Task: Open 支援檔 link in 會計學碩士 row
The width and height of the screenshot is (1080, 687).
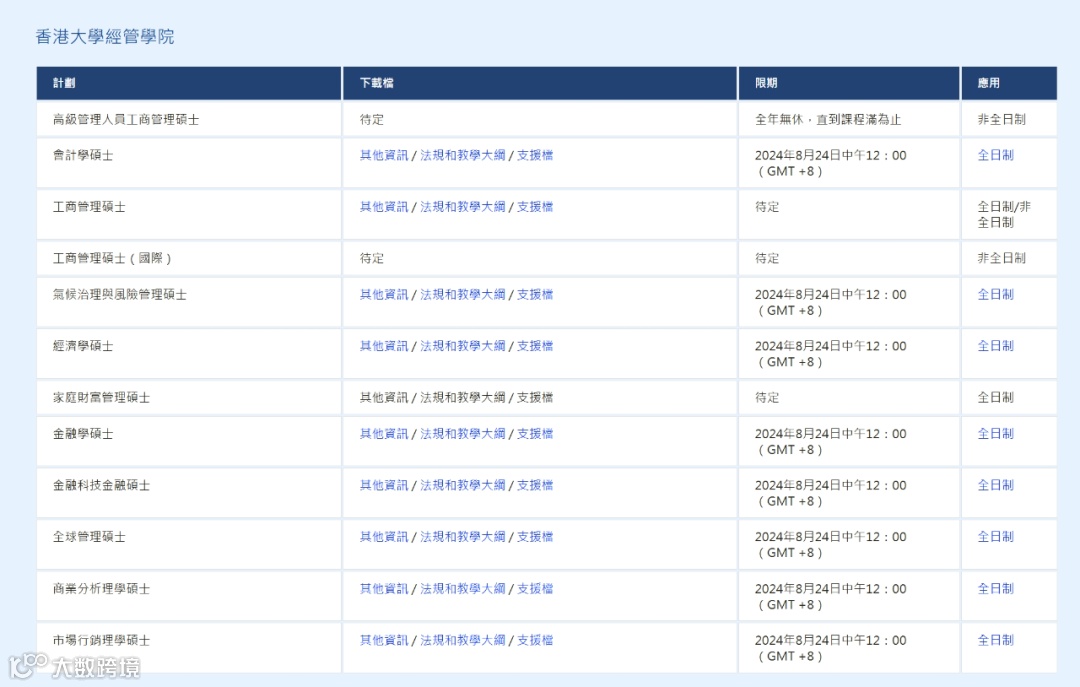Action: (x=535, y=156)
